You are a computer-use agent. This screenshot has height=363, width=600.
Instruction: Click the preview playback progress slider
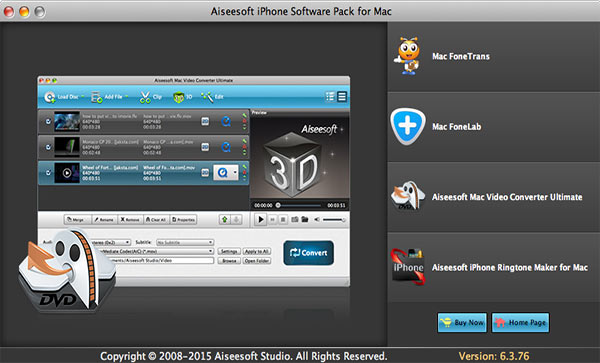(299, 205)
